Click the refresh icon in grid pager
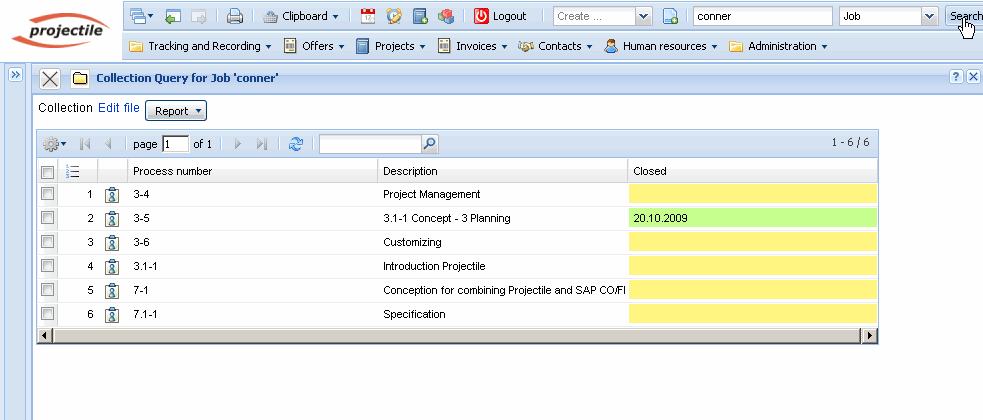Viewport: 983px width, 420px height. 295,144
